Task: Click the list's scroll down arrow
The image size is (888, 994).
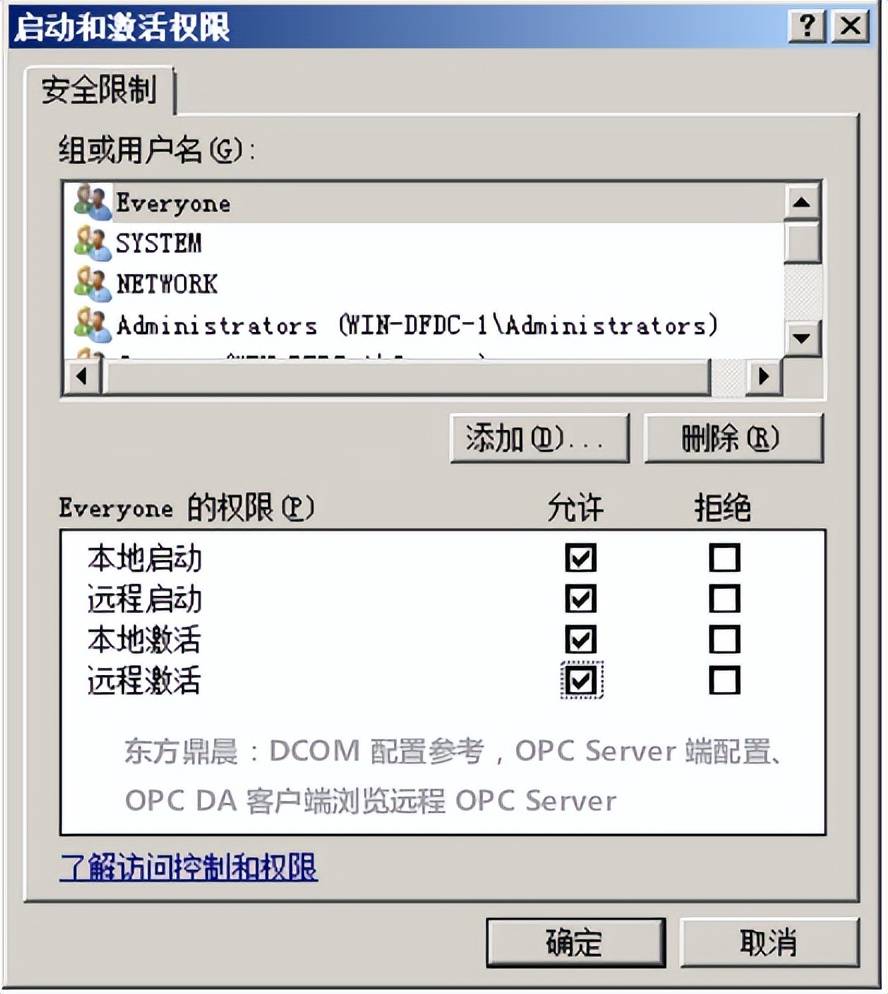Action: tap(802, 339)
